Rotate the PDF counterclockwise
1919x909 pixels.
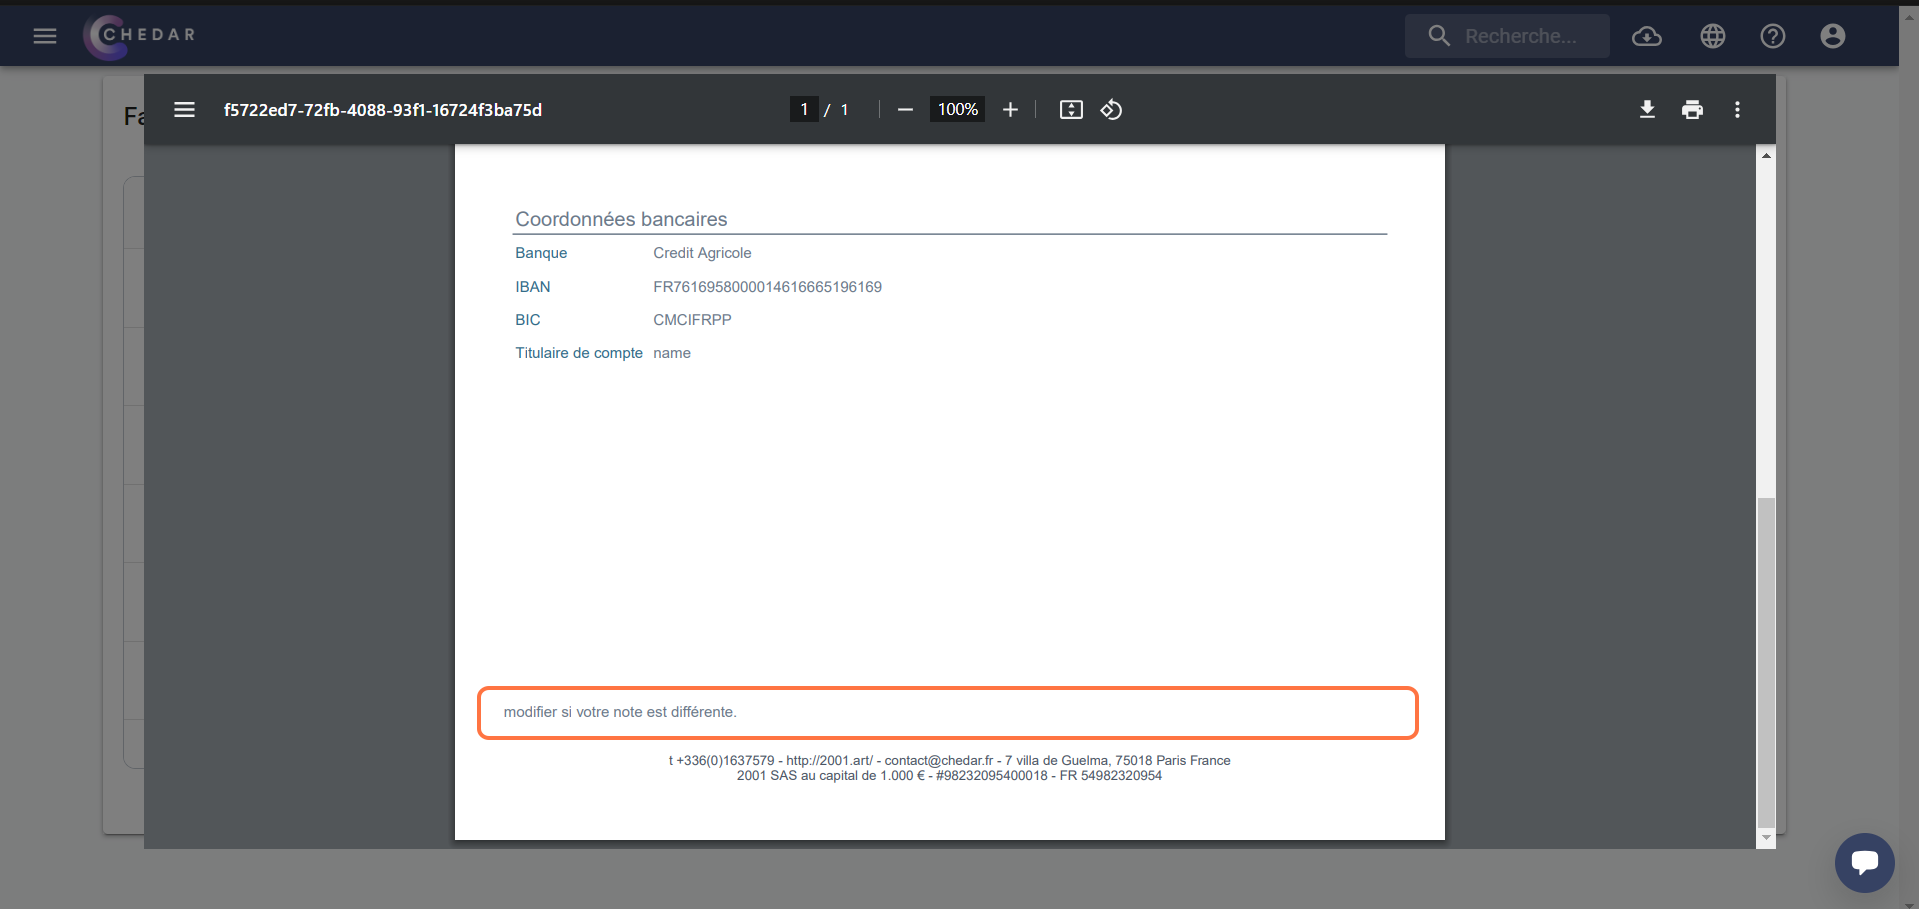[x=1111, y=110]
